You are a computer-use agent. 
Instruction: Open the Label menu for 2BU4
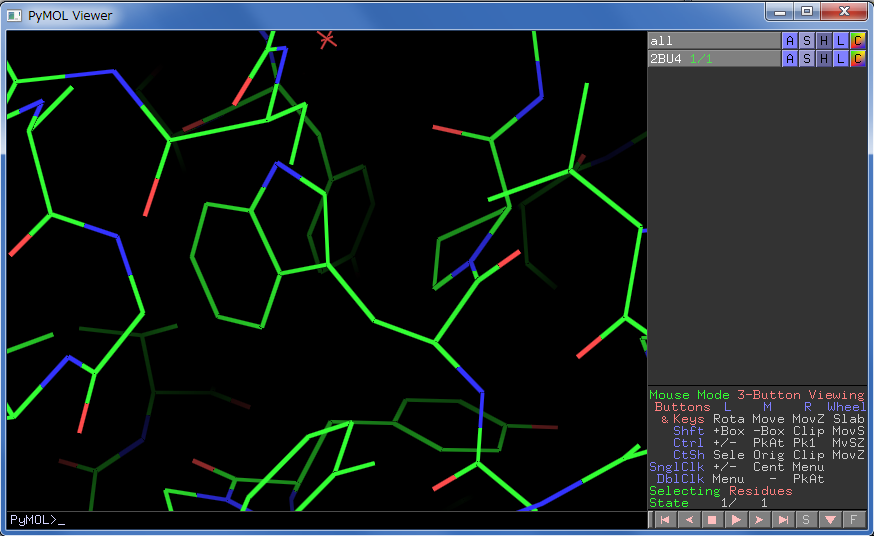pos(841,59)
